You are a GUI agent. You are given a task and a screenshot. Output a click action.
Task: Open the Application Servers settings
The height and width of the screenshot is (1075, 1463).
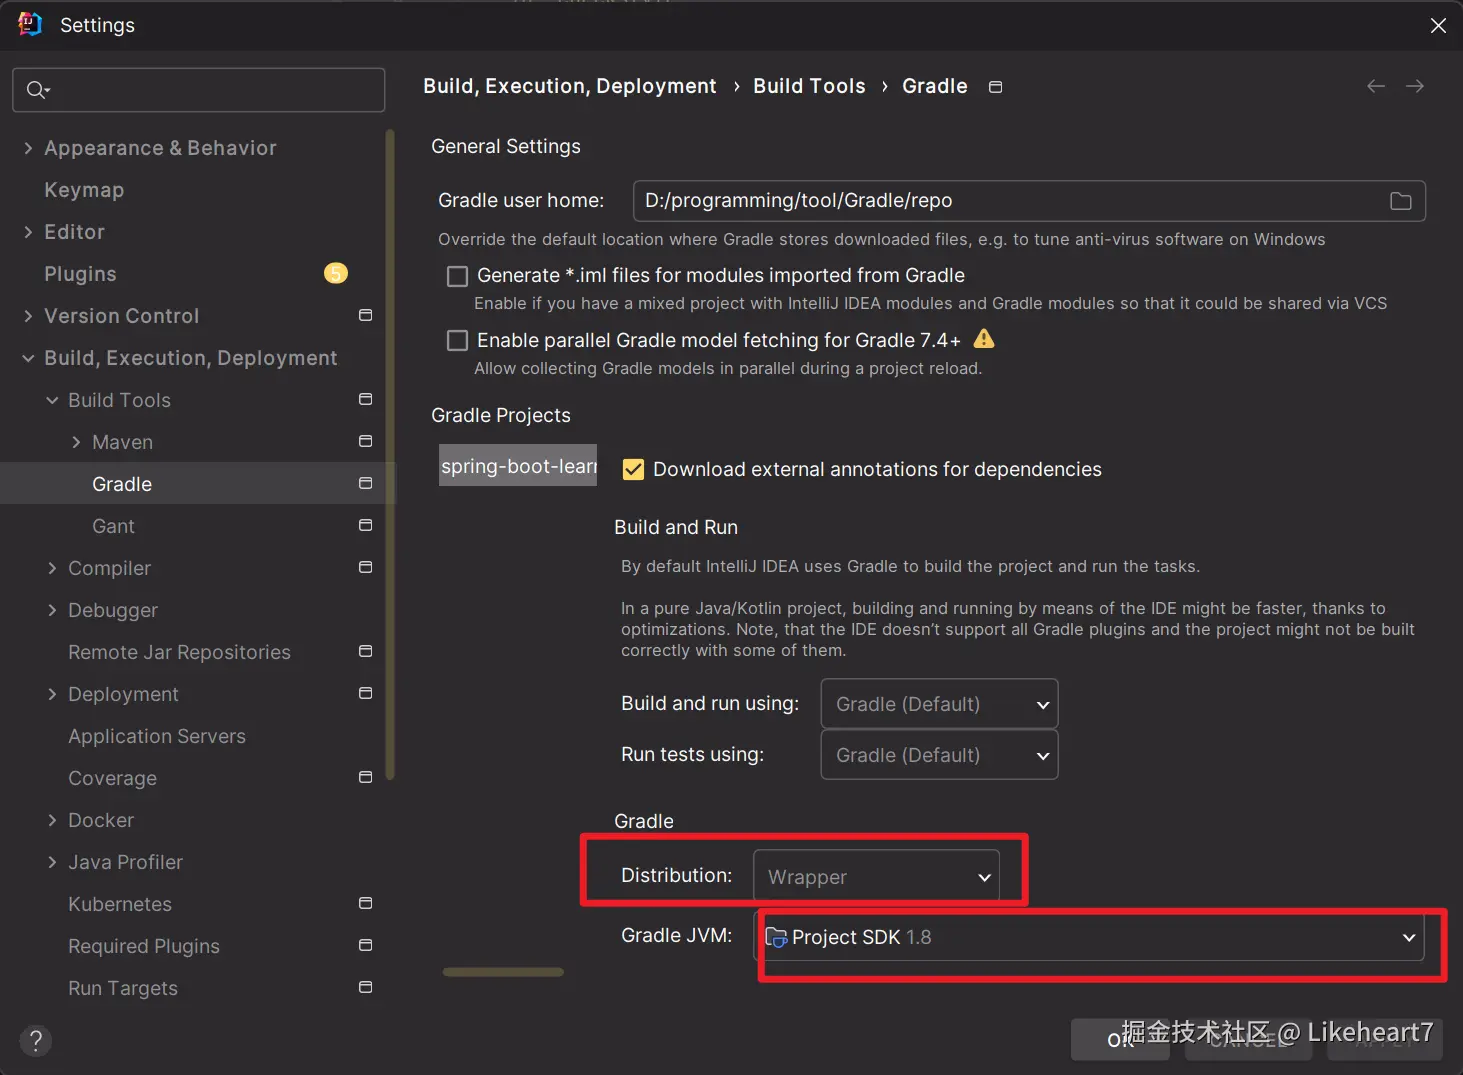157,736
